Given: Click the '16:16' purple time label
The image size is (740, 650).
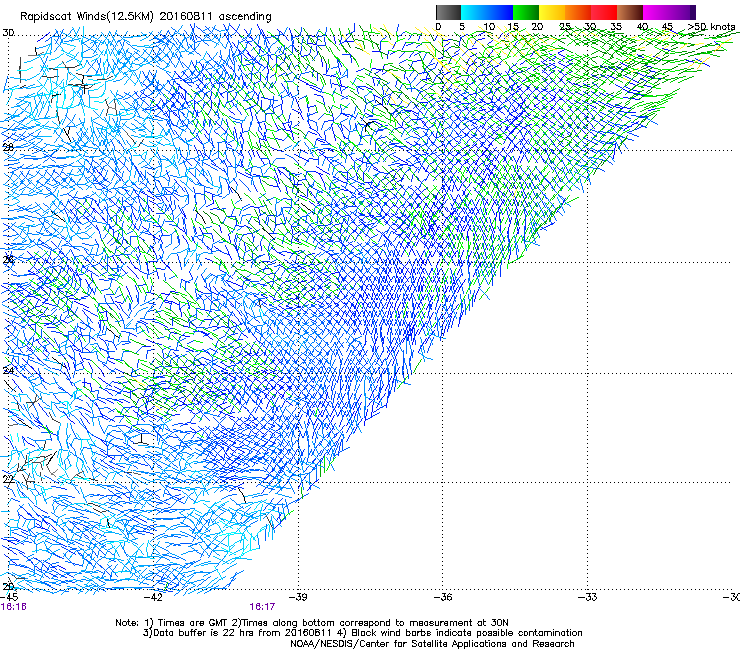Looking at the screenshot, I should [x=14, y=607].
